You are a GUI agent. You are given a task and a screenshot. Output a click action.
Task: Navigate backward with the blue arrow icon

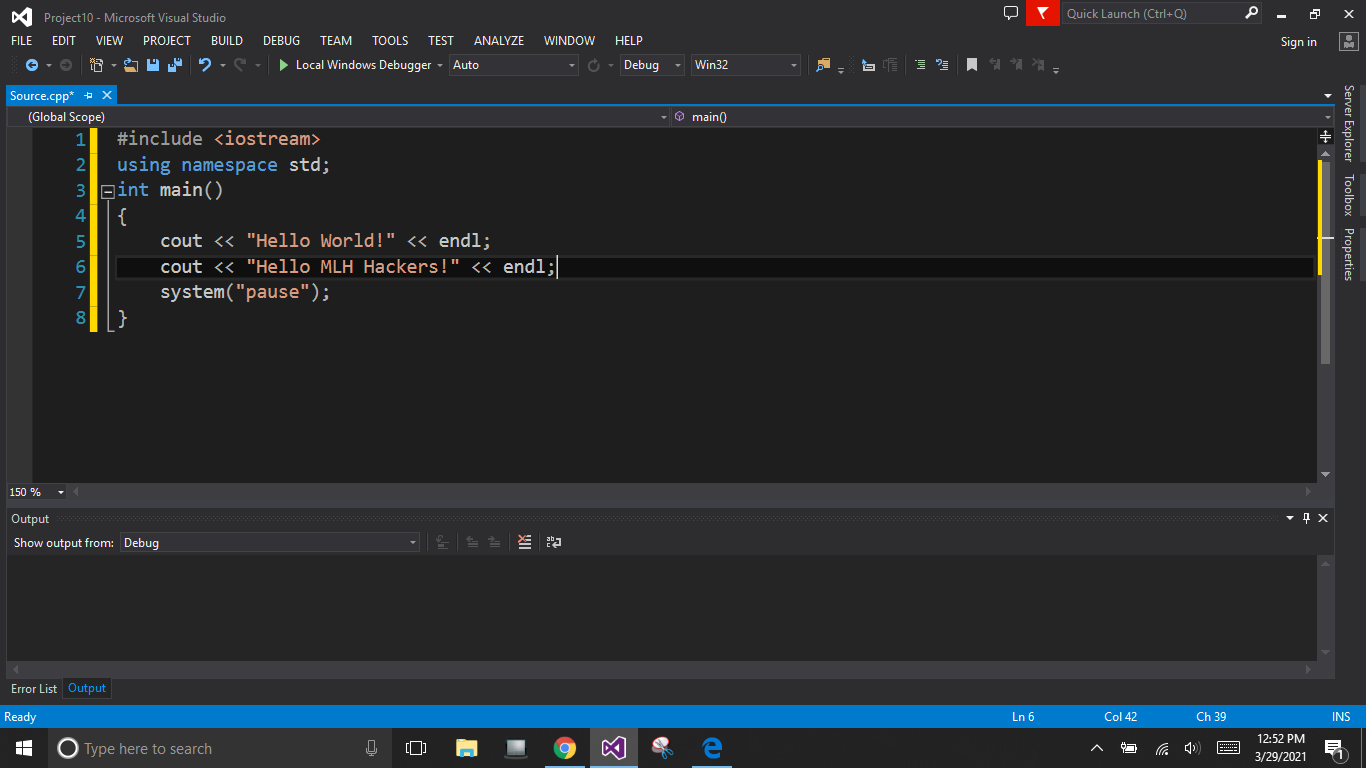[32, 65]
